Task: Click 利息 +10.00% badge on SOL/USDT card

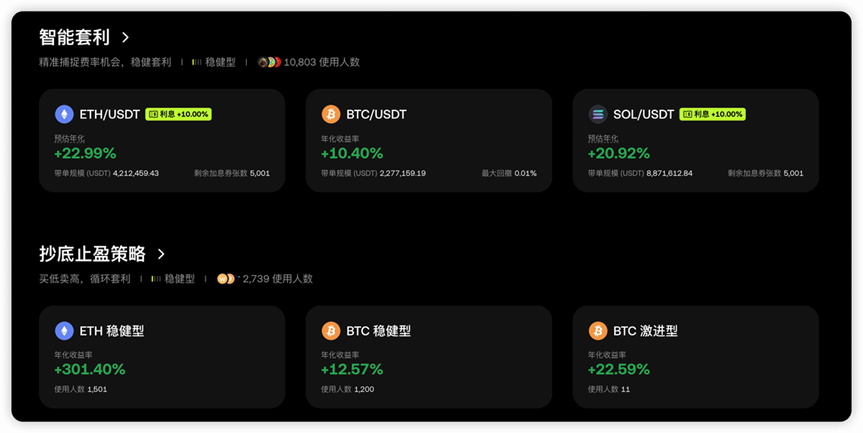Action: pos(712,114)
